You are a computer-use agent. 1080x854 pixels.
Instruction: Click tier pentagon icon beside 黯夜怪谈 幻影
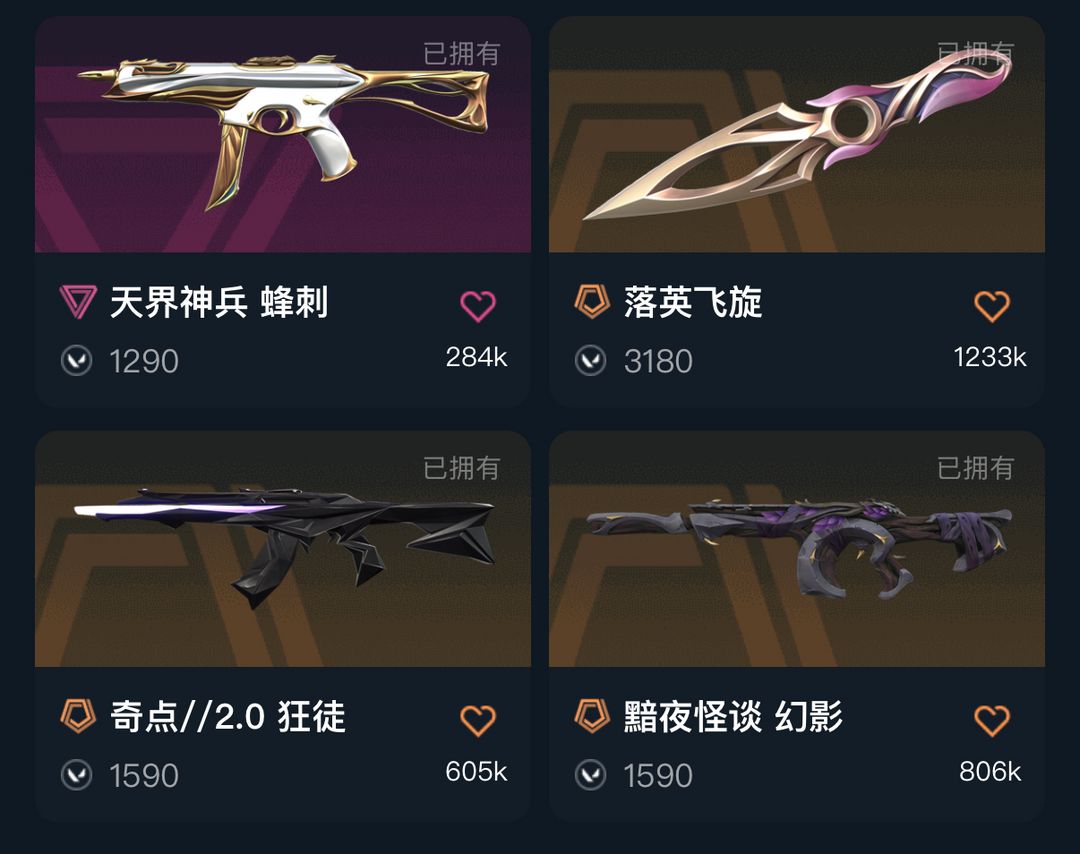(592, 716)
